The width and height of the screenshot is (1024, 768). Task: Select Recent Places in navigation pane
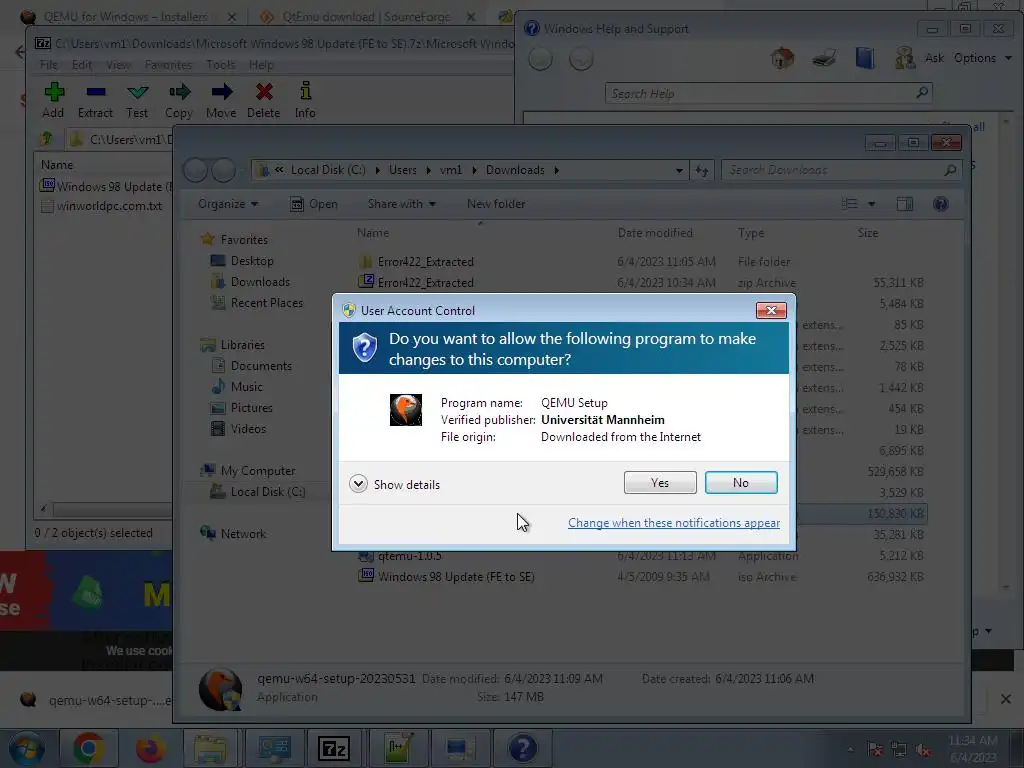257,302
